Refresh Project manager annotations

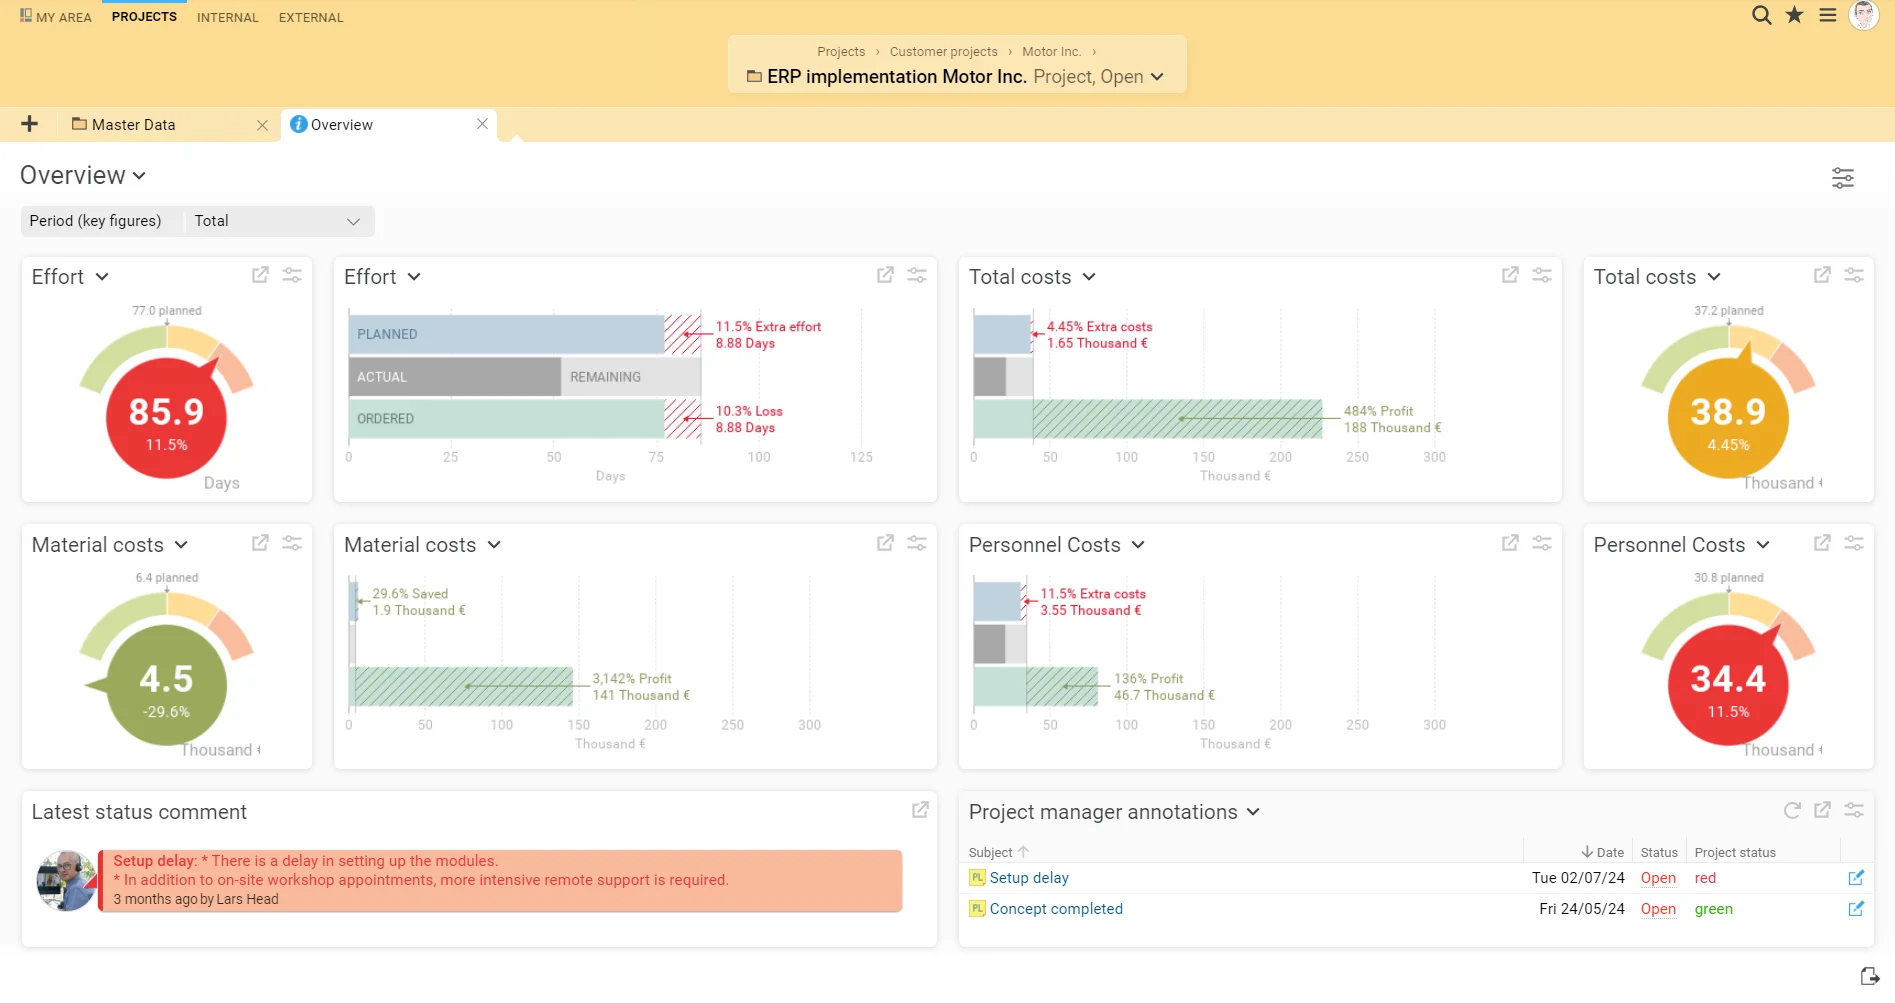pos(1791,811)
